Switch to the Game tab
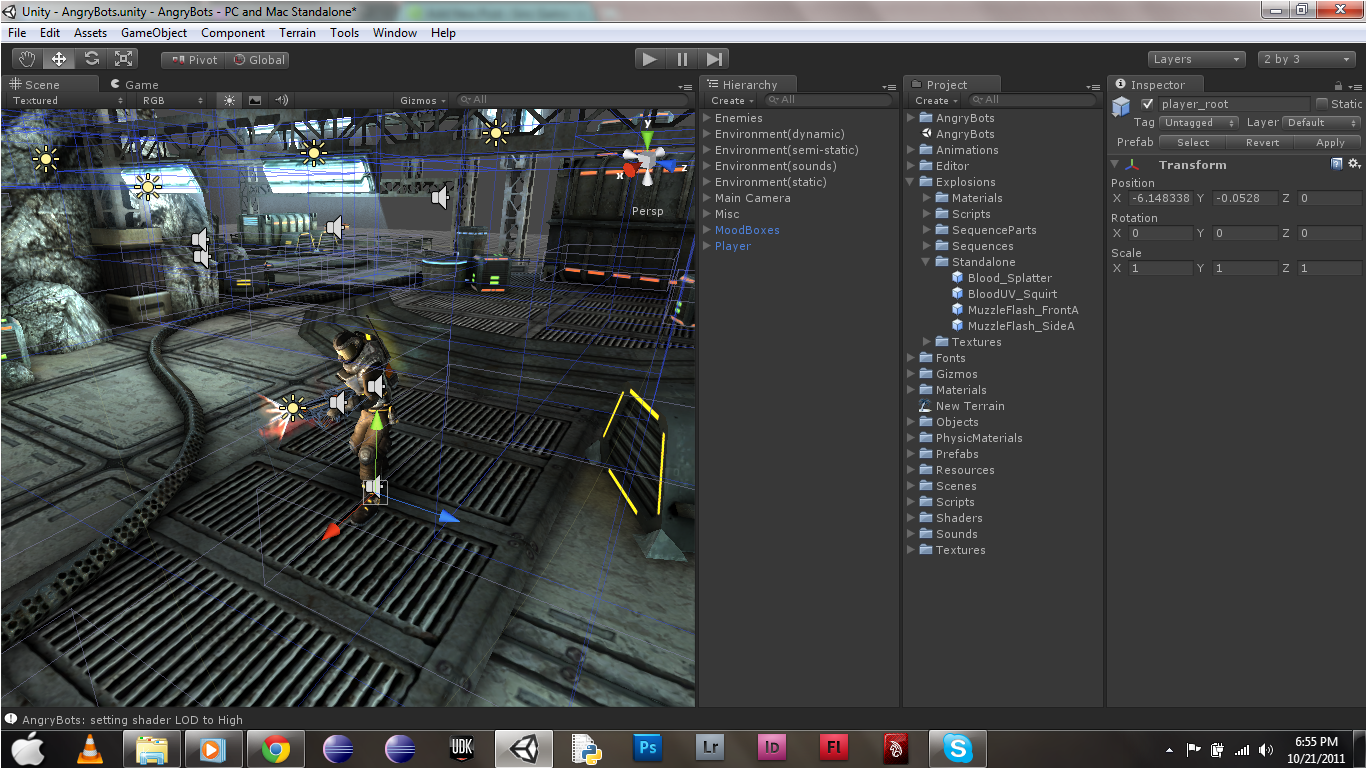Image resolution: width=1366 pixels, height=768 pixels. tap(135, 85)
